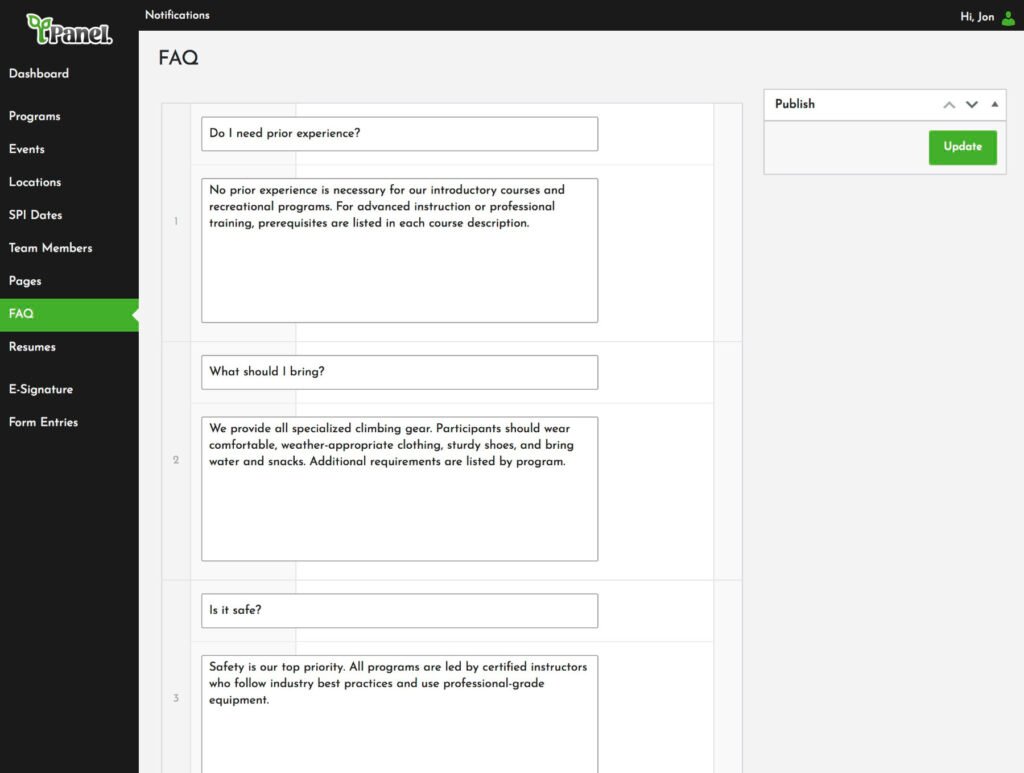Edit answer about safety priority
Screen dimensions: 1024x773
[x=400, y=714]
